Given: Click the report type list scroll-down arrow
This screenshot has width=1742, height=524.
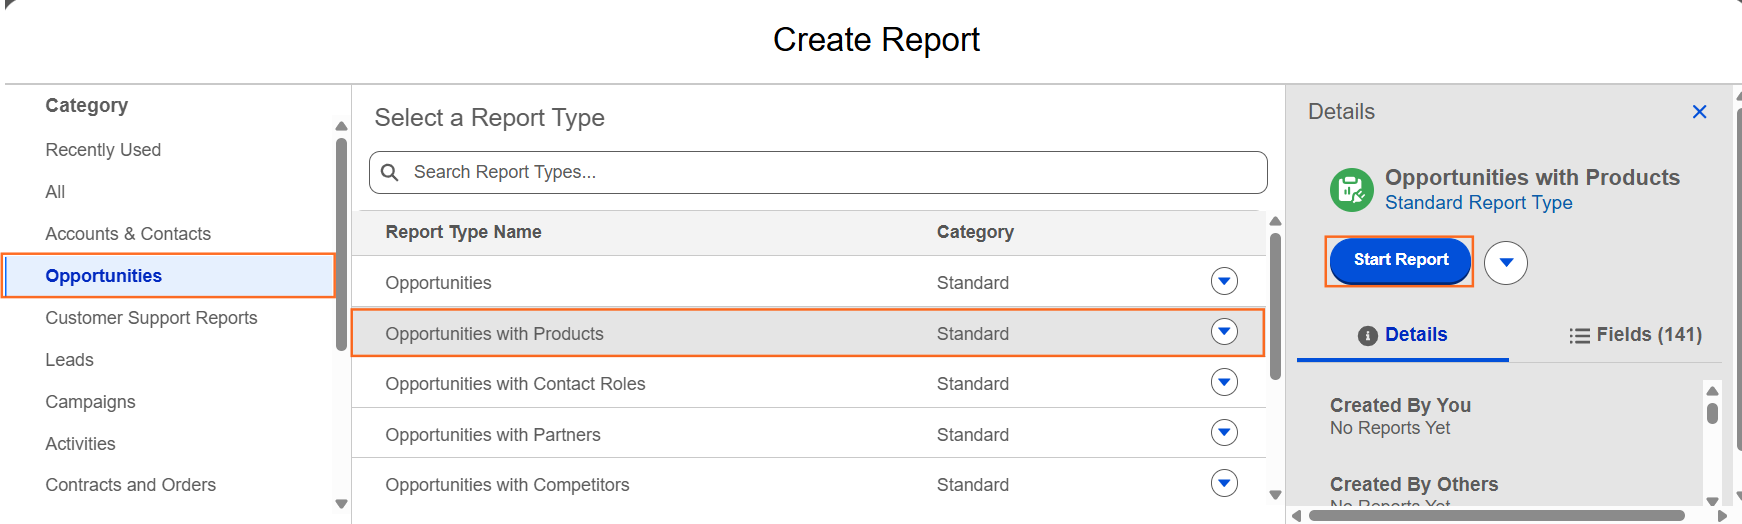Looking at the screenshot, I should [1275, 495].
